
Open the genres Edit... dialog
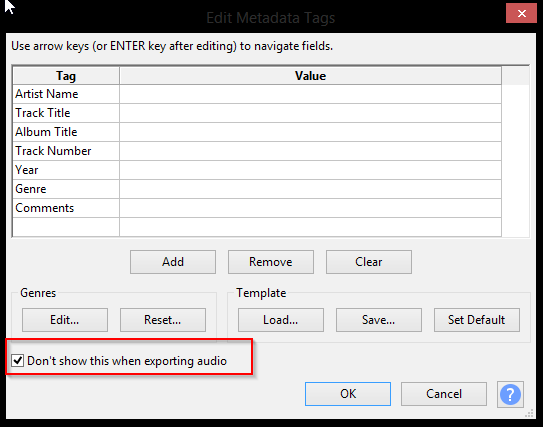pos(65,320)
